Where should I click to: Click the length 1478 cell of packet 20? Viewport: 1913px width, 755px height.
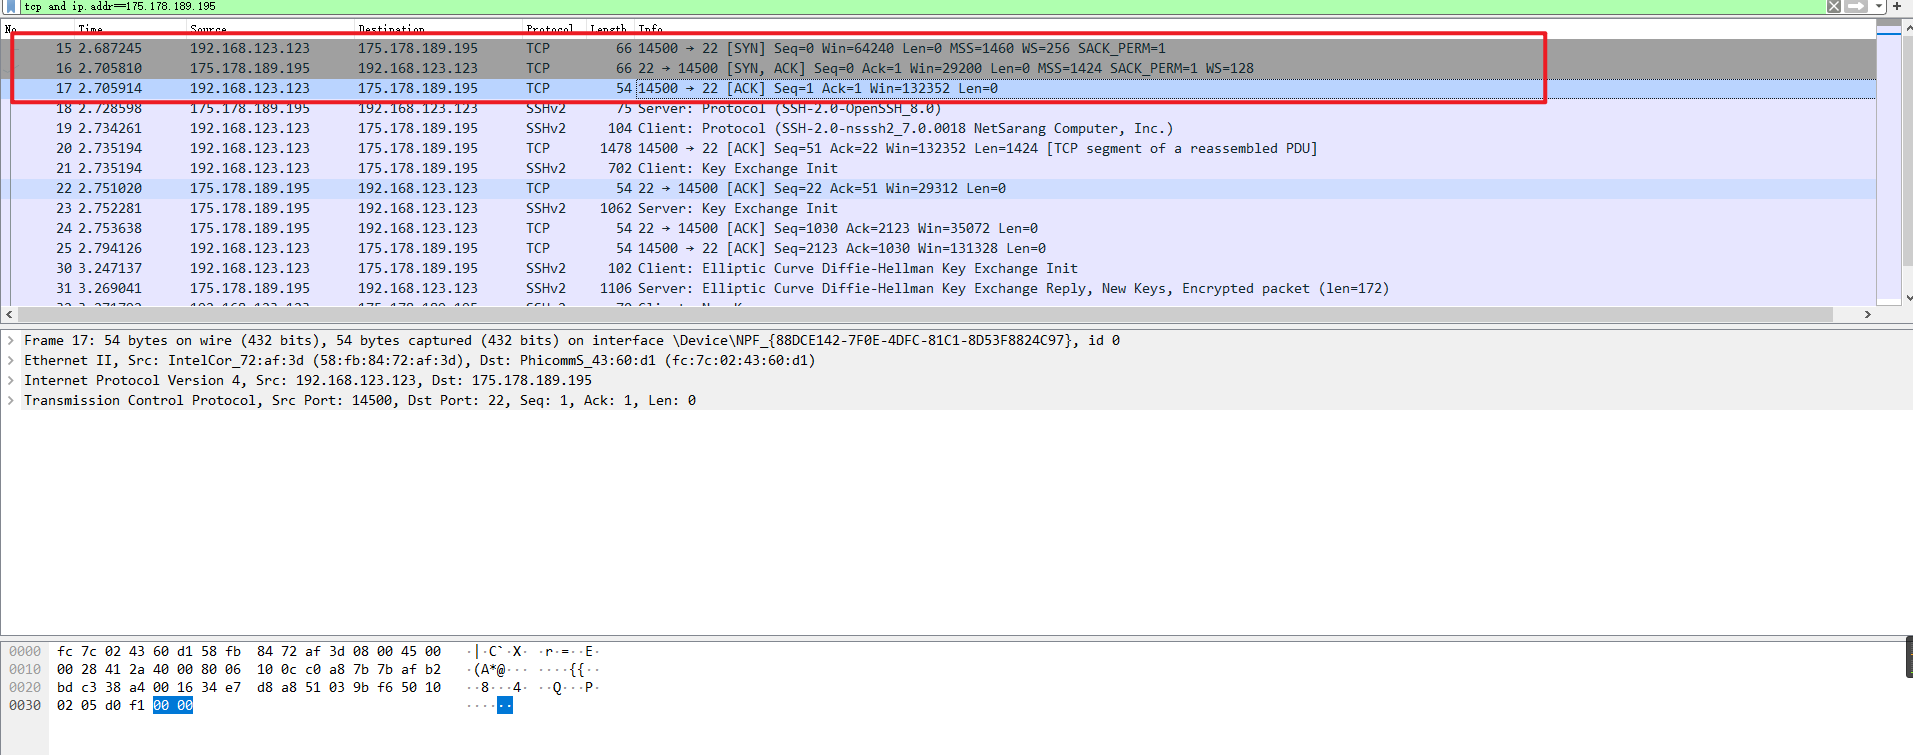(x=616, y=148)
